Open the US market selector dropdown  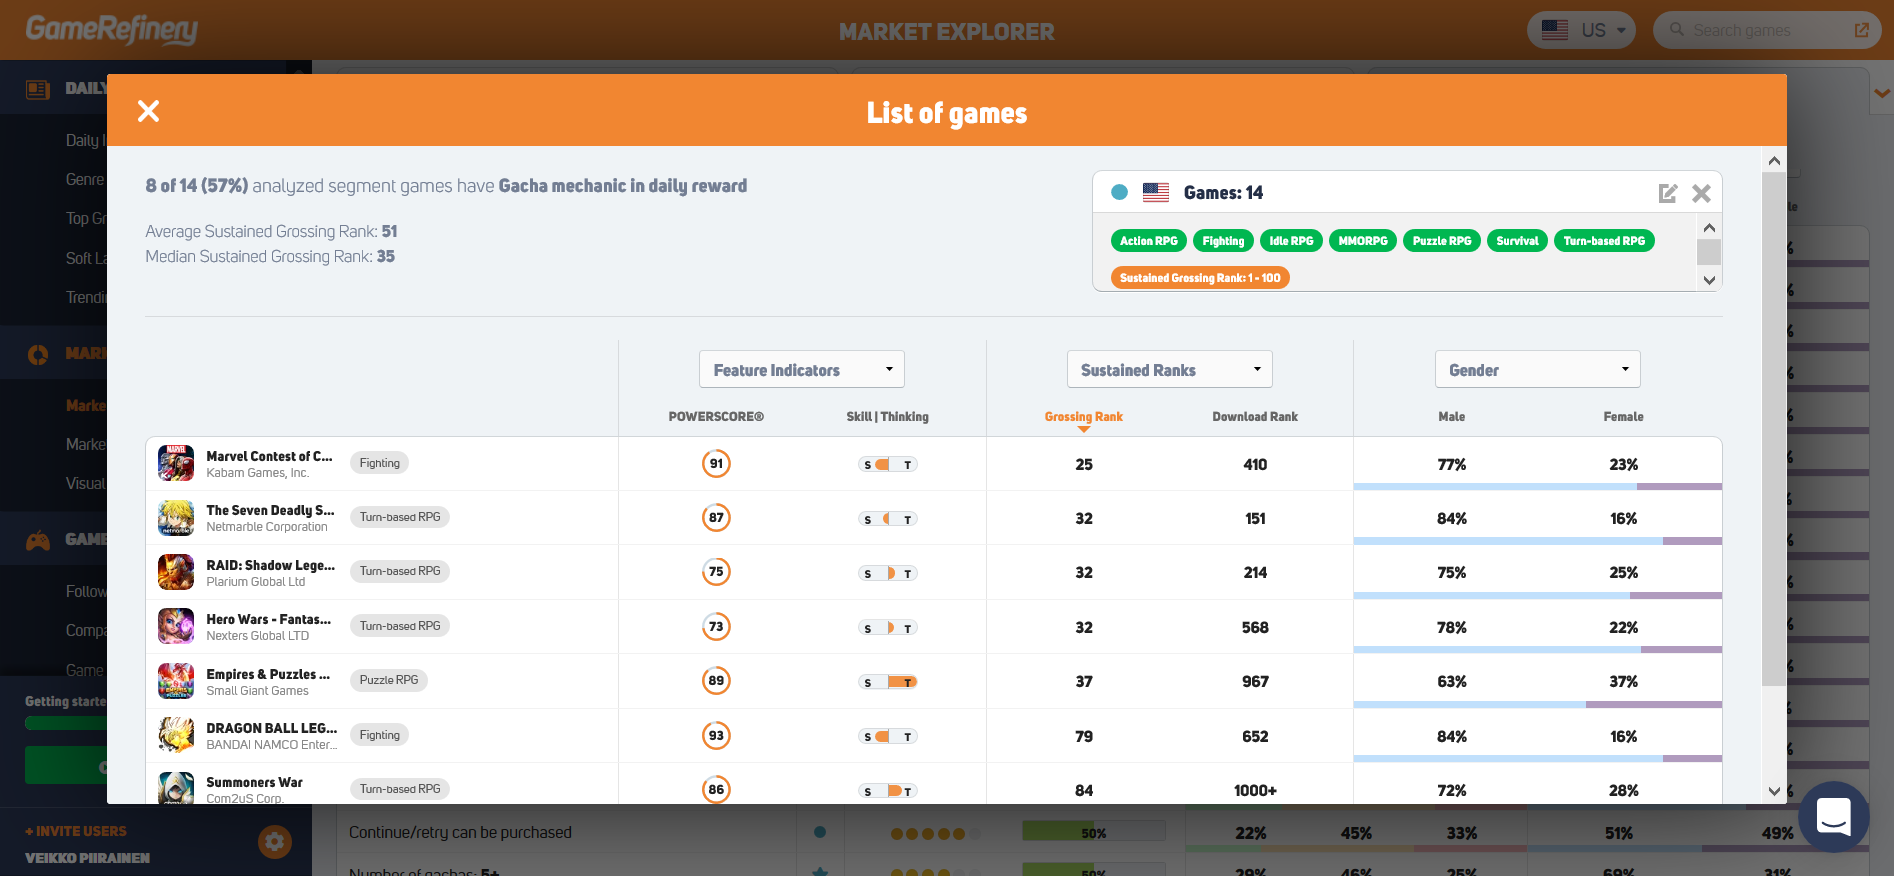coord(1582,30)
